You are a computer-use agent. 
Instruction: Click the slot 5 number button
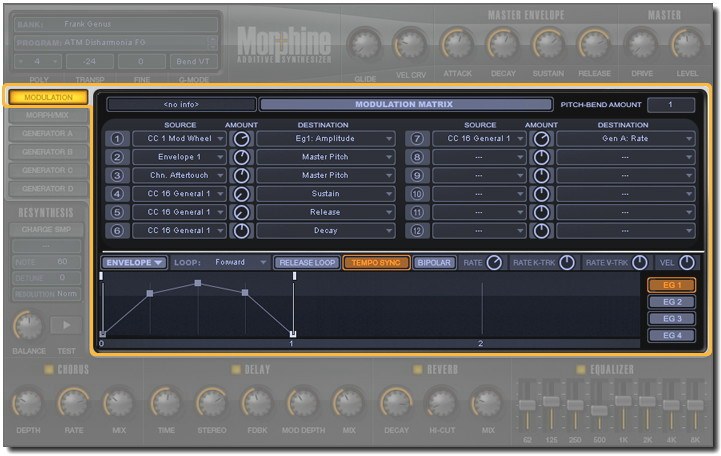(x=117, y=212)
